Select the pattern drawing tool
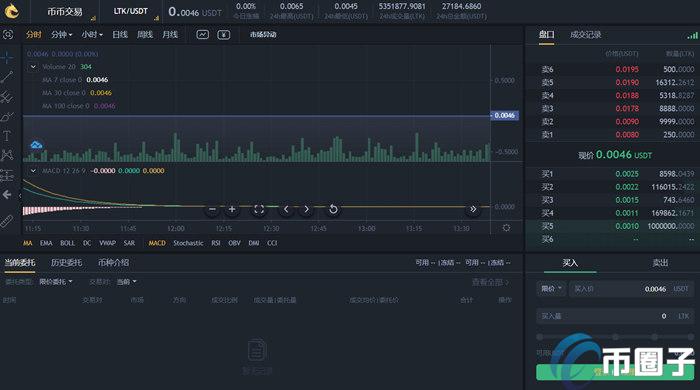Viewport: 700px width, 390px height. point(7,155)
